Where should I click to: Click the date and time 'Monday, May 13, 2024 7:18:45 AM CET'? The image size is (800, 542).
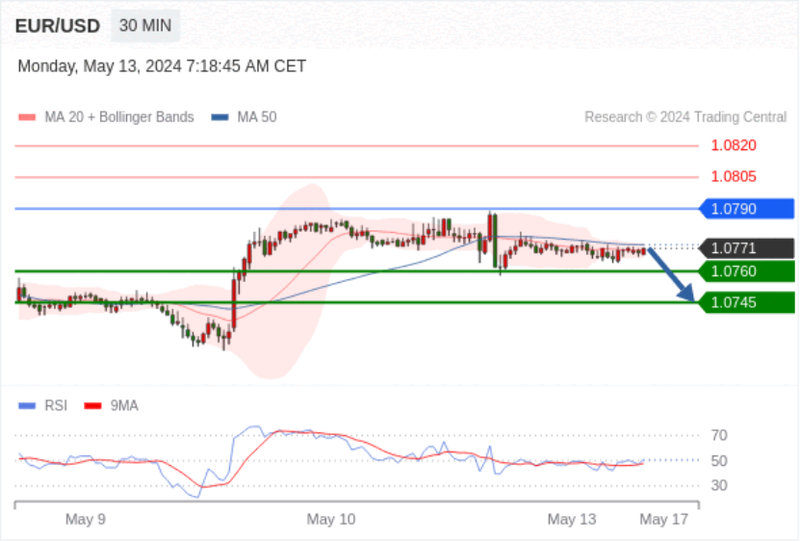pos(162,66)
